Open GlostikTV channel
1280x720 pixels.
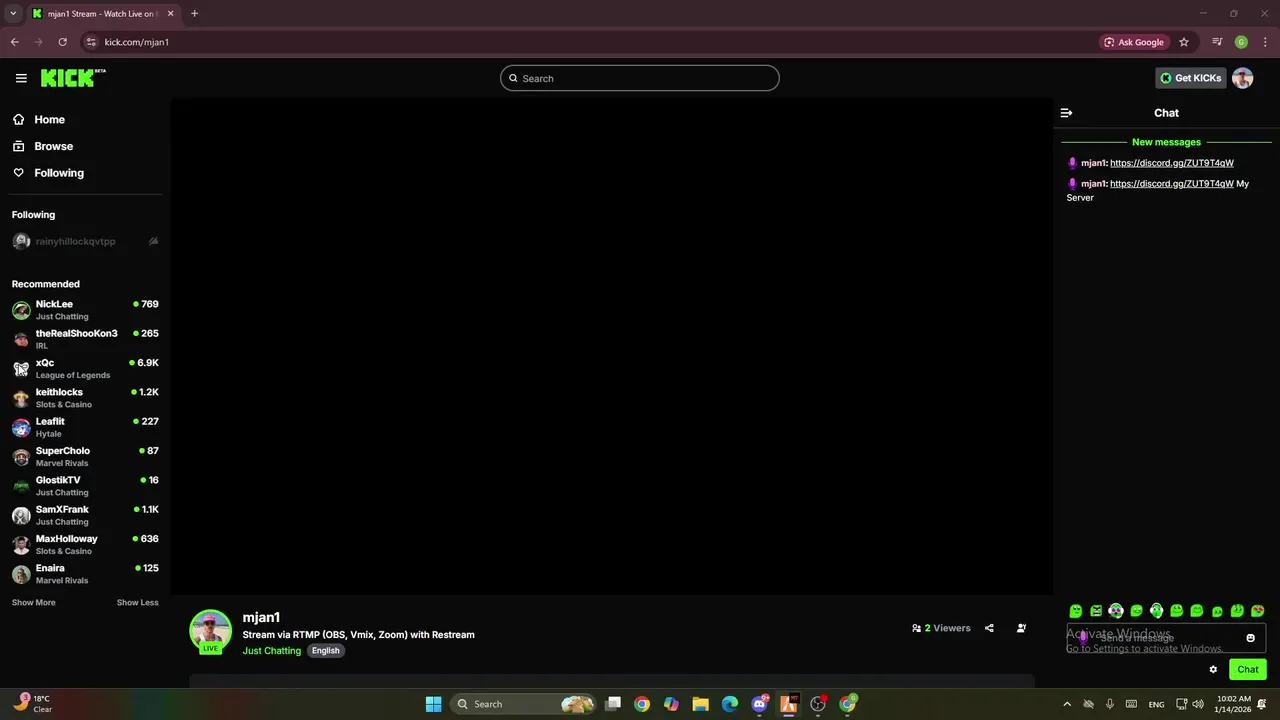pos(85,486)
